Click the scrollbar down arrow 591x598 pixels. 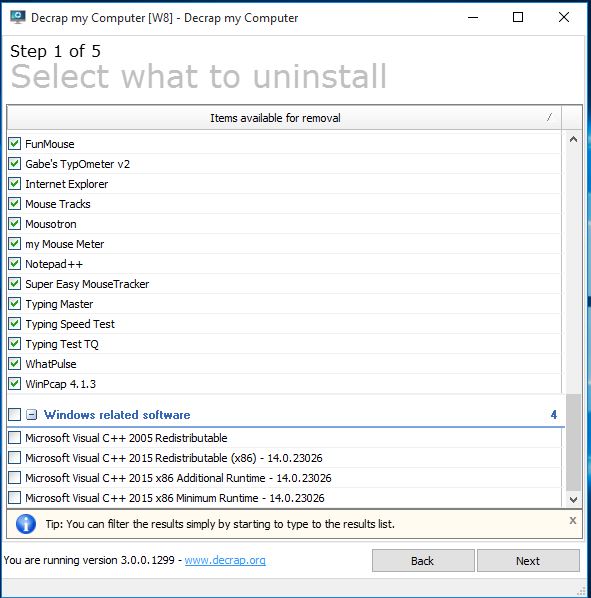[x=573, y=500]
